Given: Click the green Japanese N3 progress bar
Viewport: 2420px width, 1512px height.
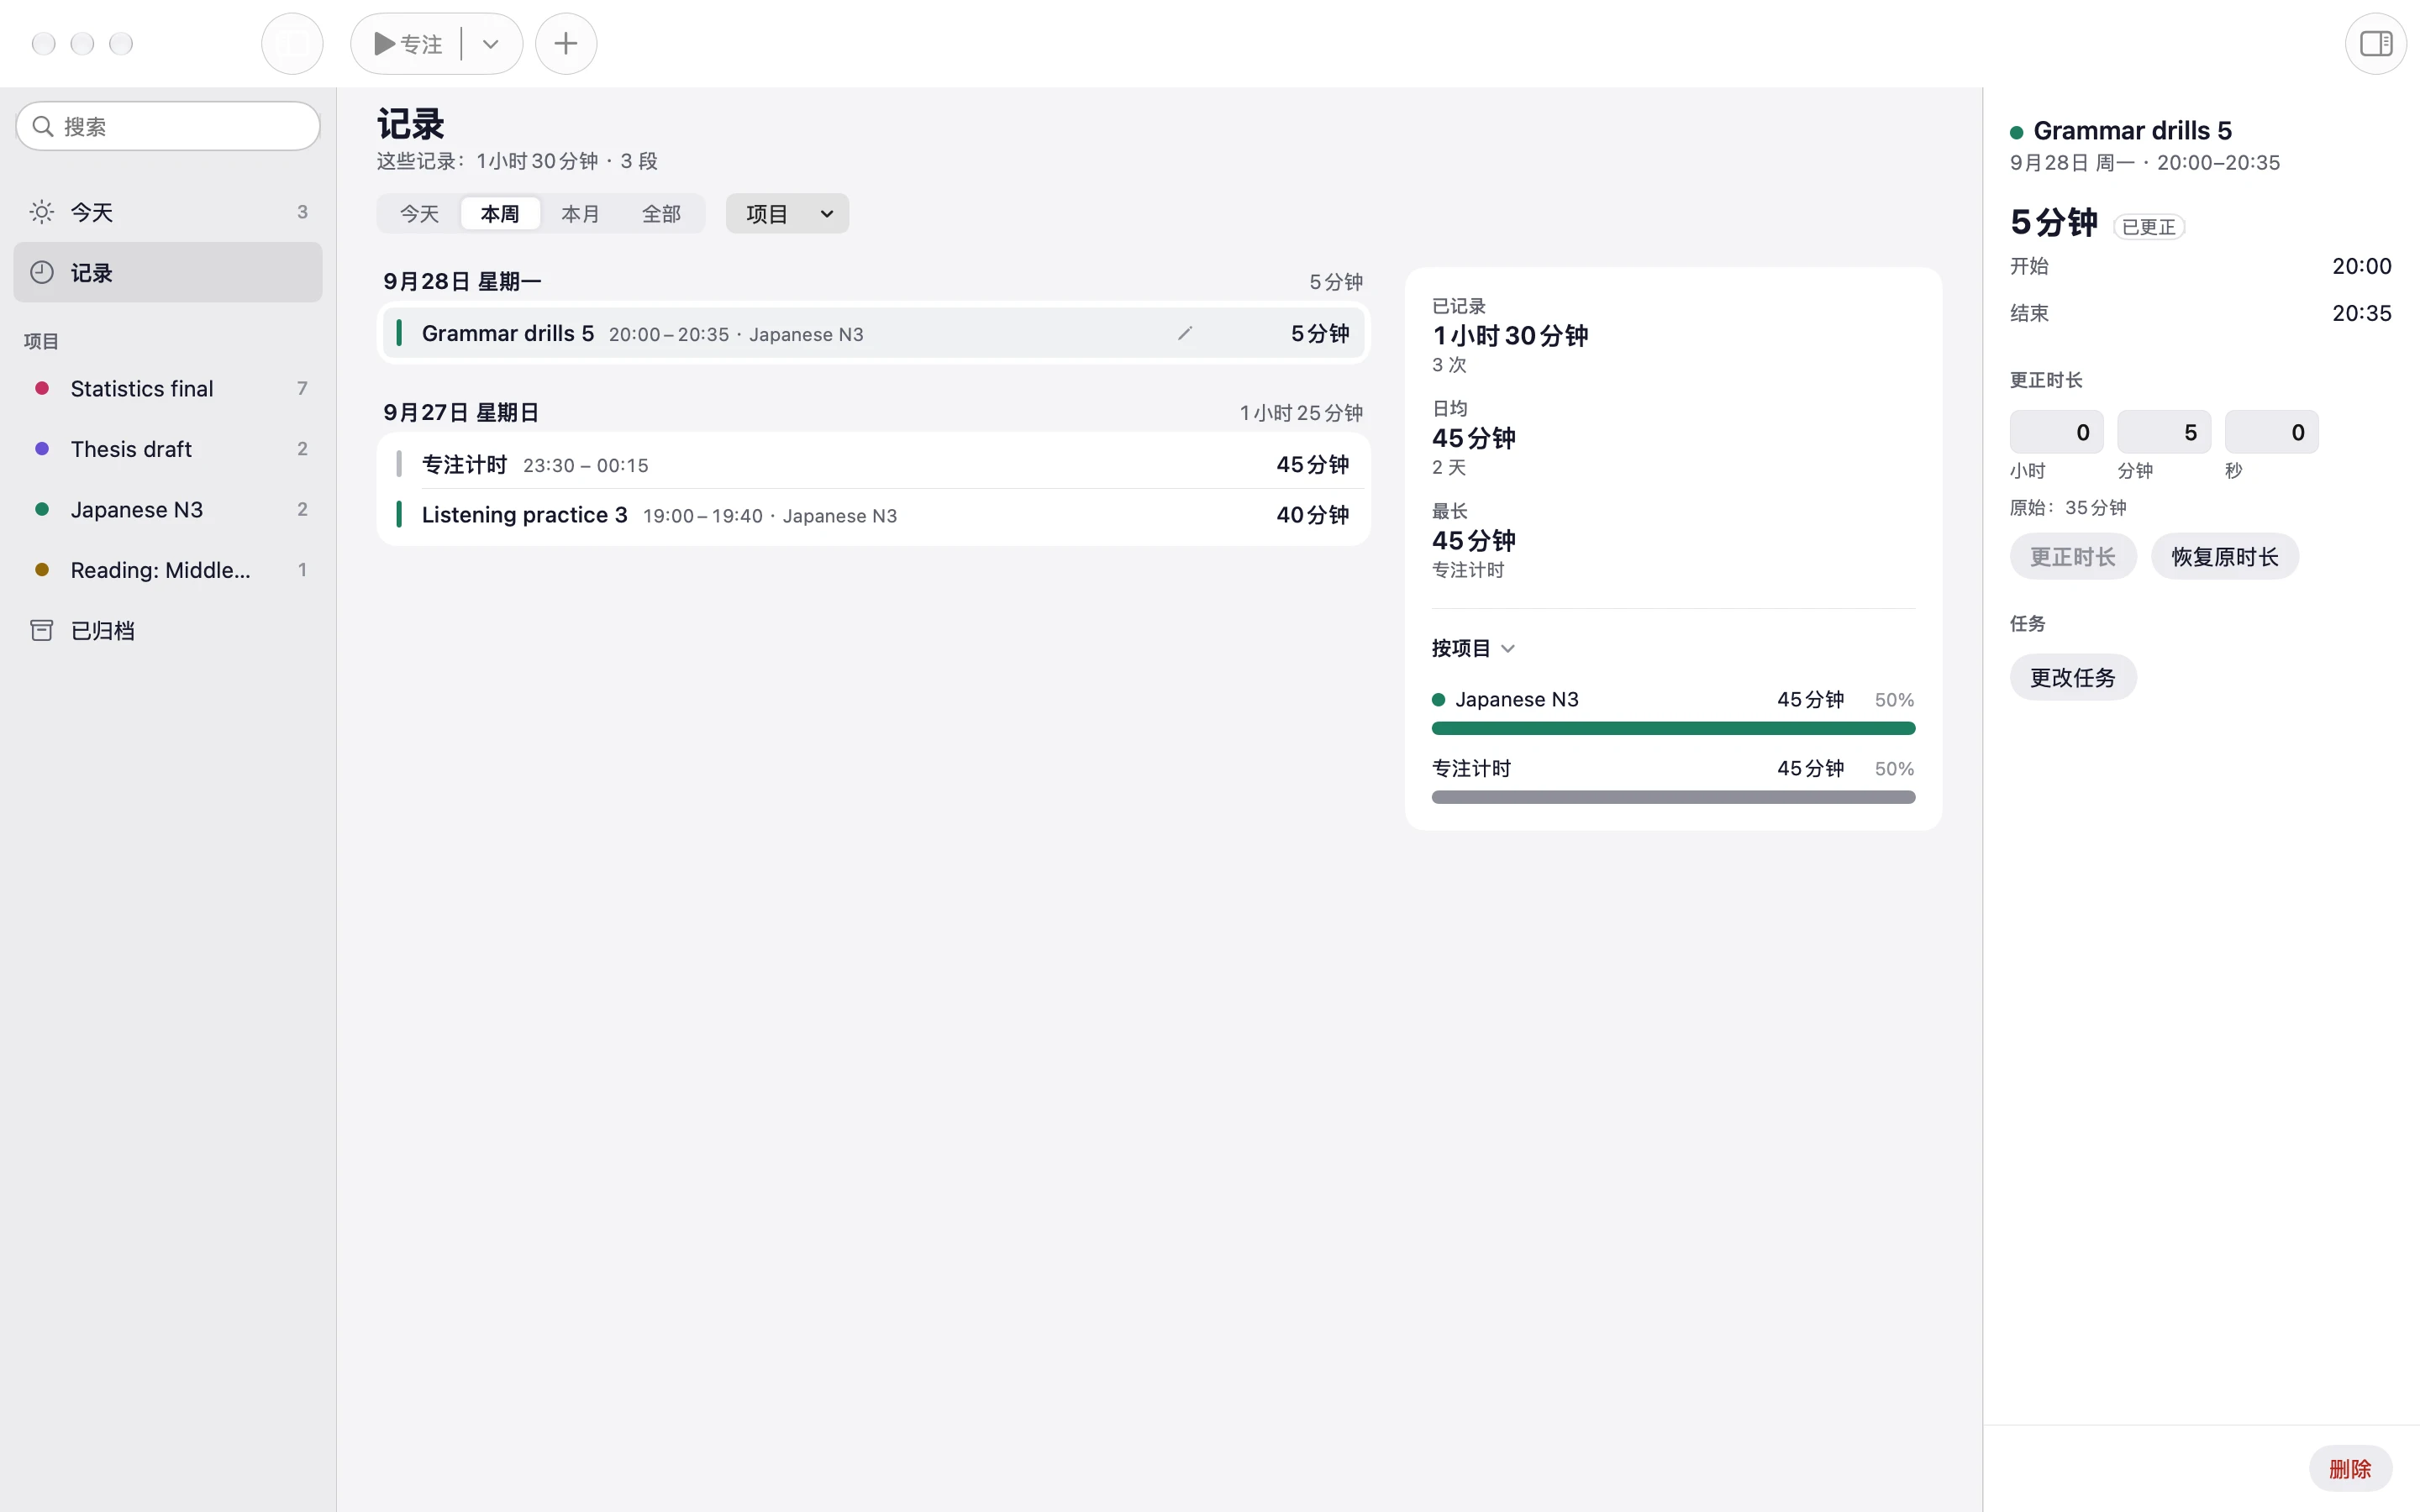Looking at the screenshot, I should point(1673,729).
